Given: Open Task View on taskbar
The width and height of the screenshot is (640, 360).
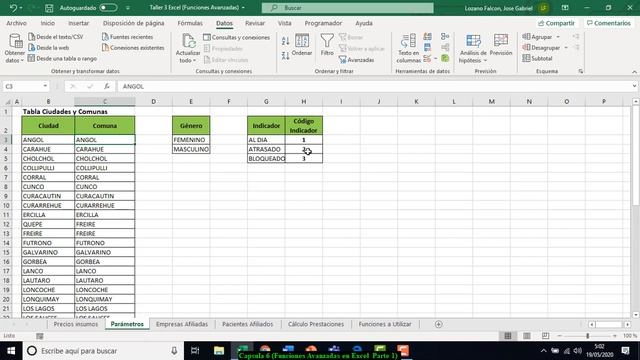Looking at the screenshot, I should [195, 351].
